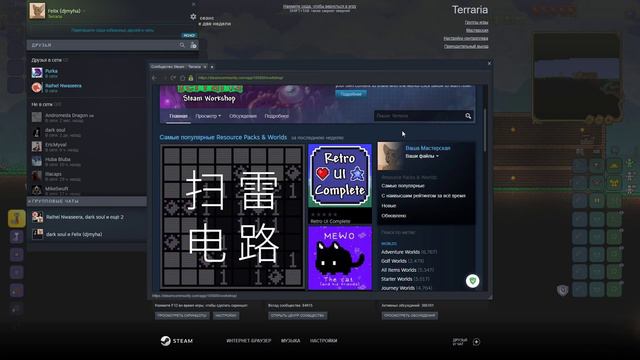The height and width of the screenshot is (360, 640).
Task: Click the shield icon beside inventory grid
Action: pyautogui.click(x=563, y=290)
